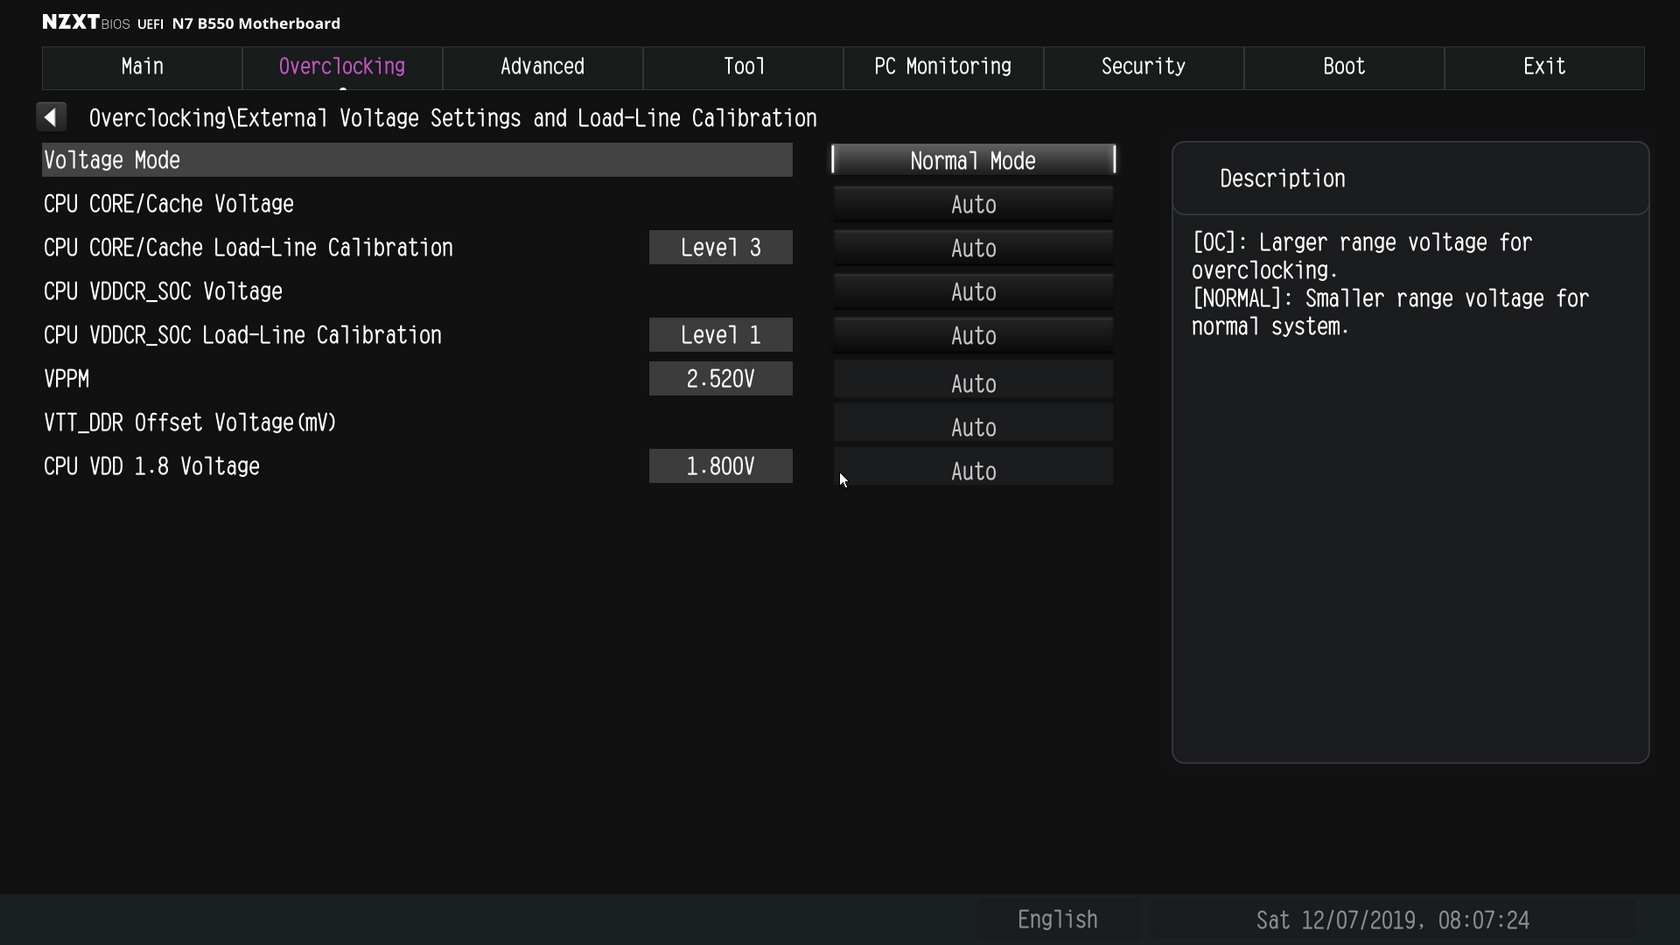1680x945 pixels.
Task: Open the CPU VDDCR_SOC Voltage Auto dropdown
Action: [x=973, y=292]
